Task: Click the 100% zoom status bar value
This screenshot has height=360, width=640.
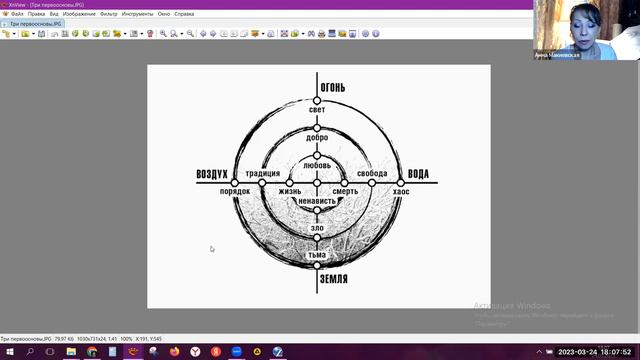Action: pyautogui.click(x=126, y=339)
